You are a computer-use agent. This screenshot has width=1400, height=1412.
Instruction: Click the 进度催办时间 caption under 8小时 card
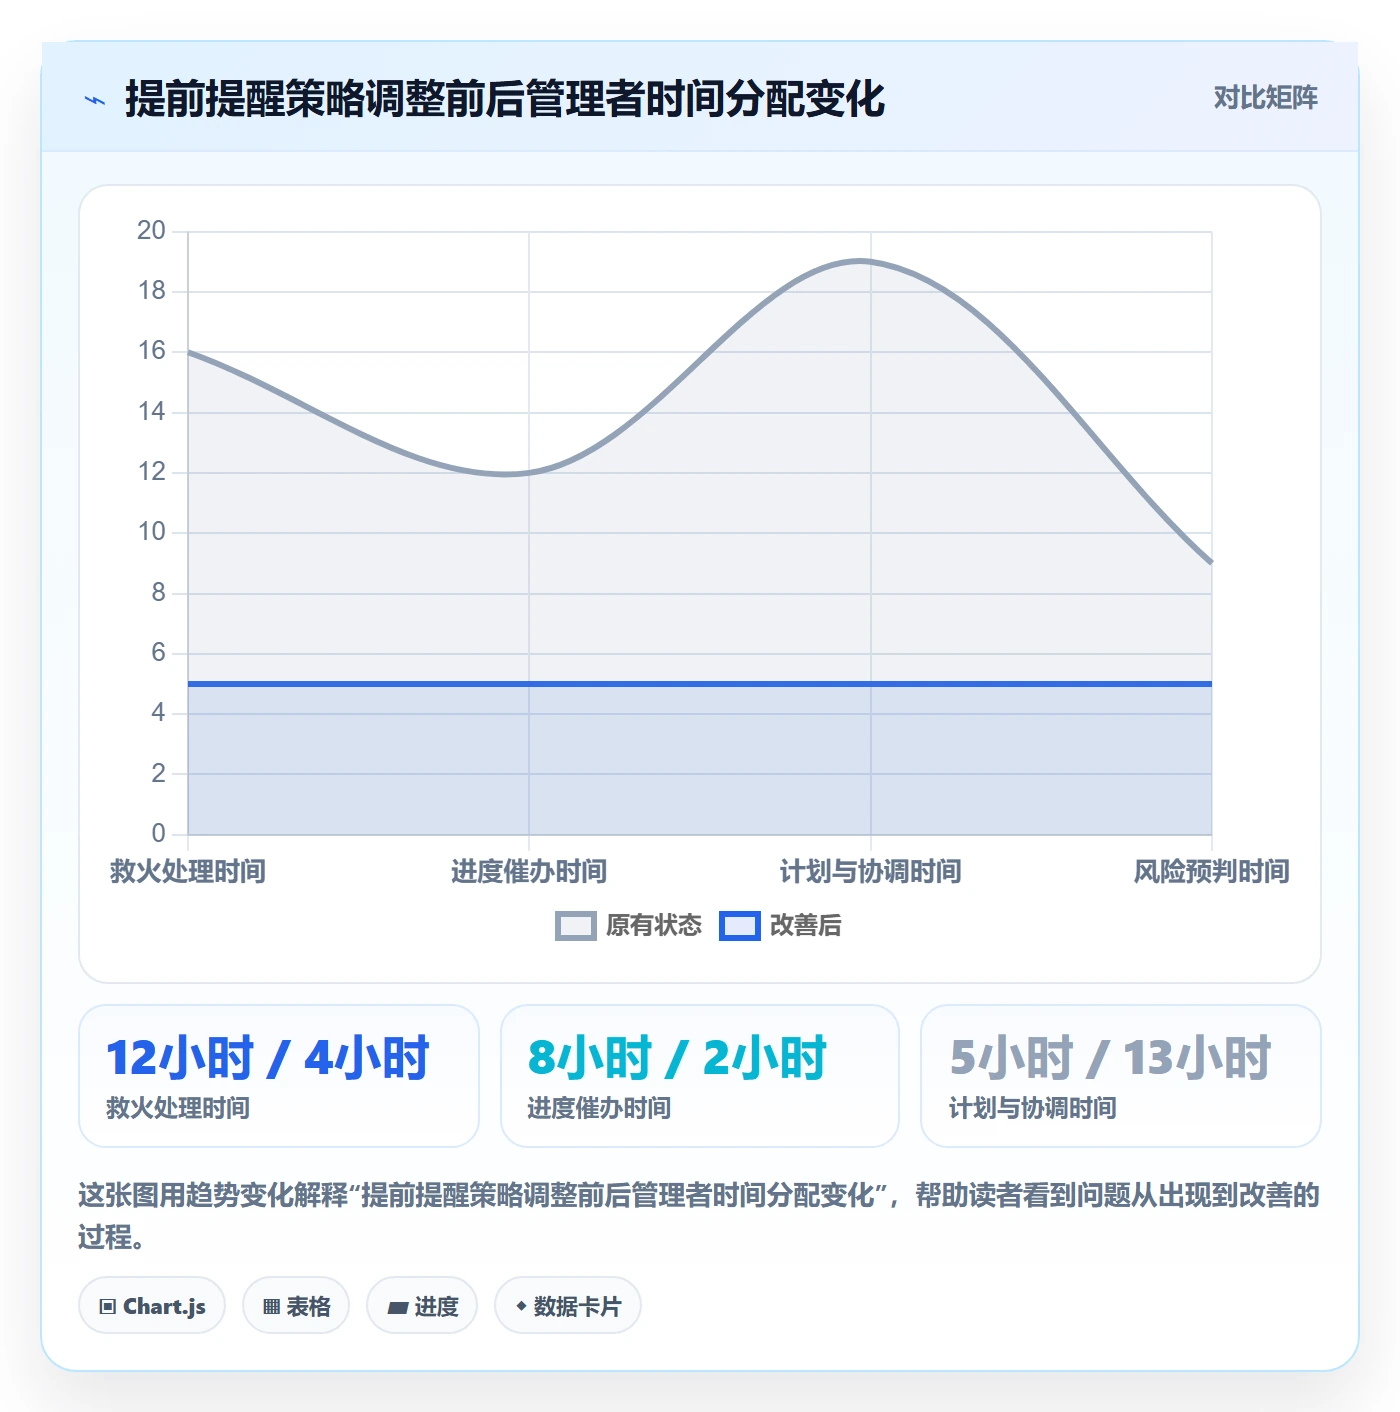click(x=599, y=1108)
